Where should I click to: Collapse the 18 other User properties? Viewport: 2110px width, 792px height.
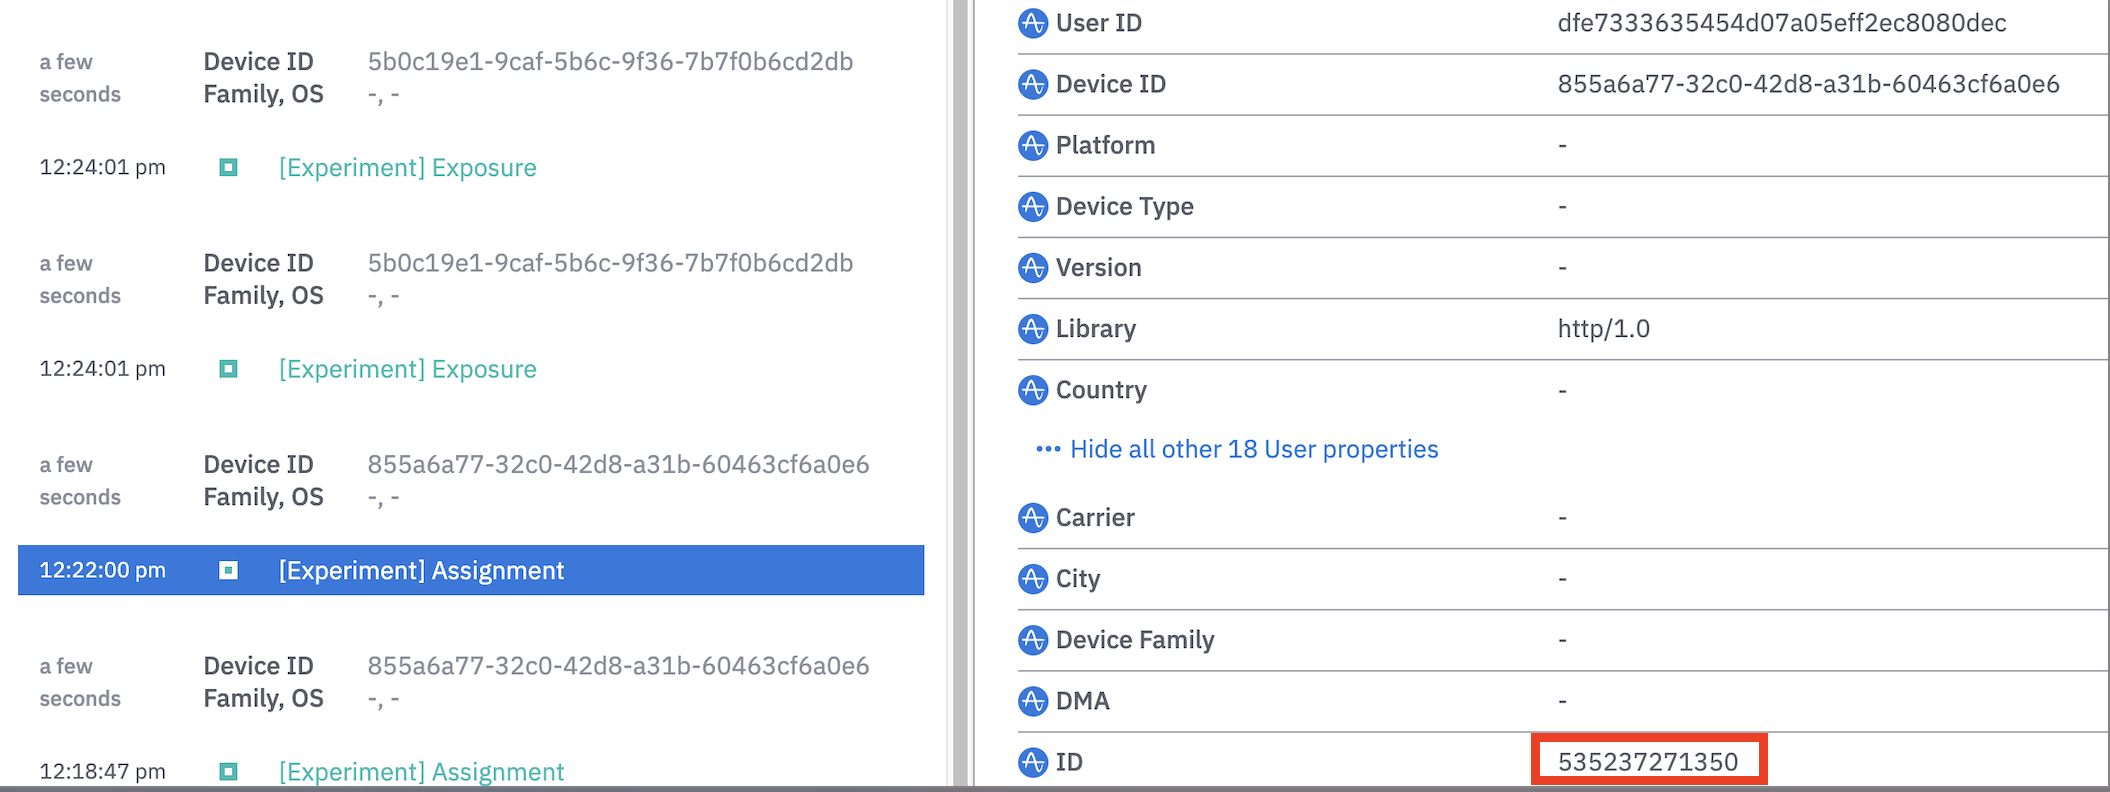click(x=1253, y=449)
